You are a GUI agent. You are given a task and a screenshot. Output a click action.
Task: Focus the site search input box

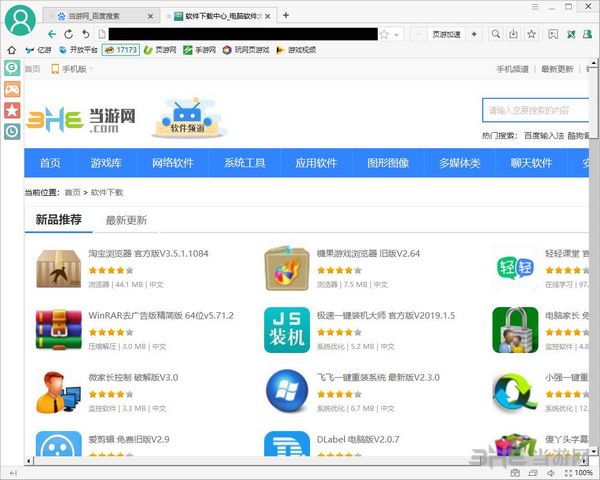[535, 110]
